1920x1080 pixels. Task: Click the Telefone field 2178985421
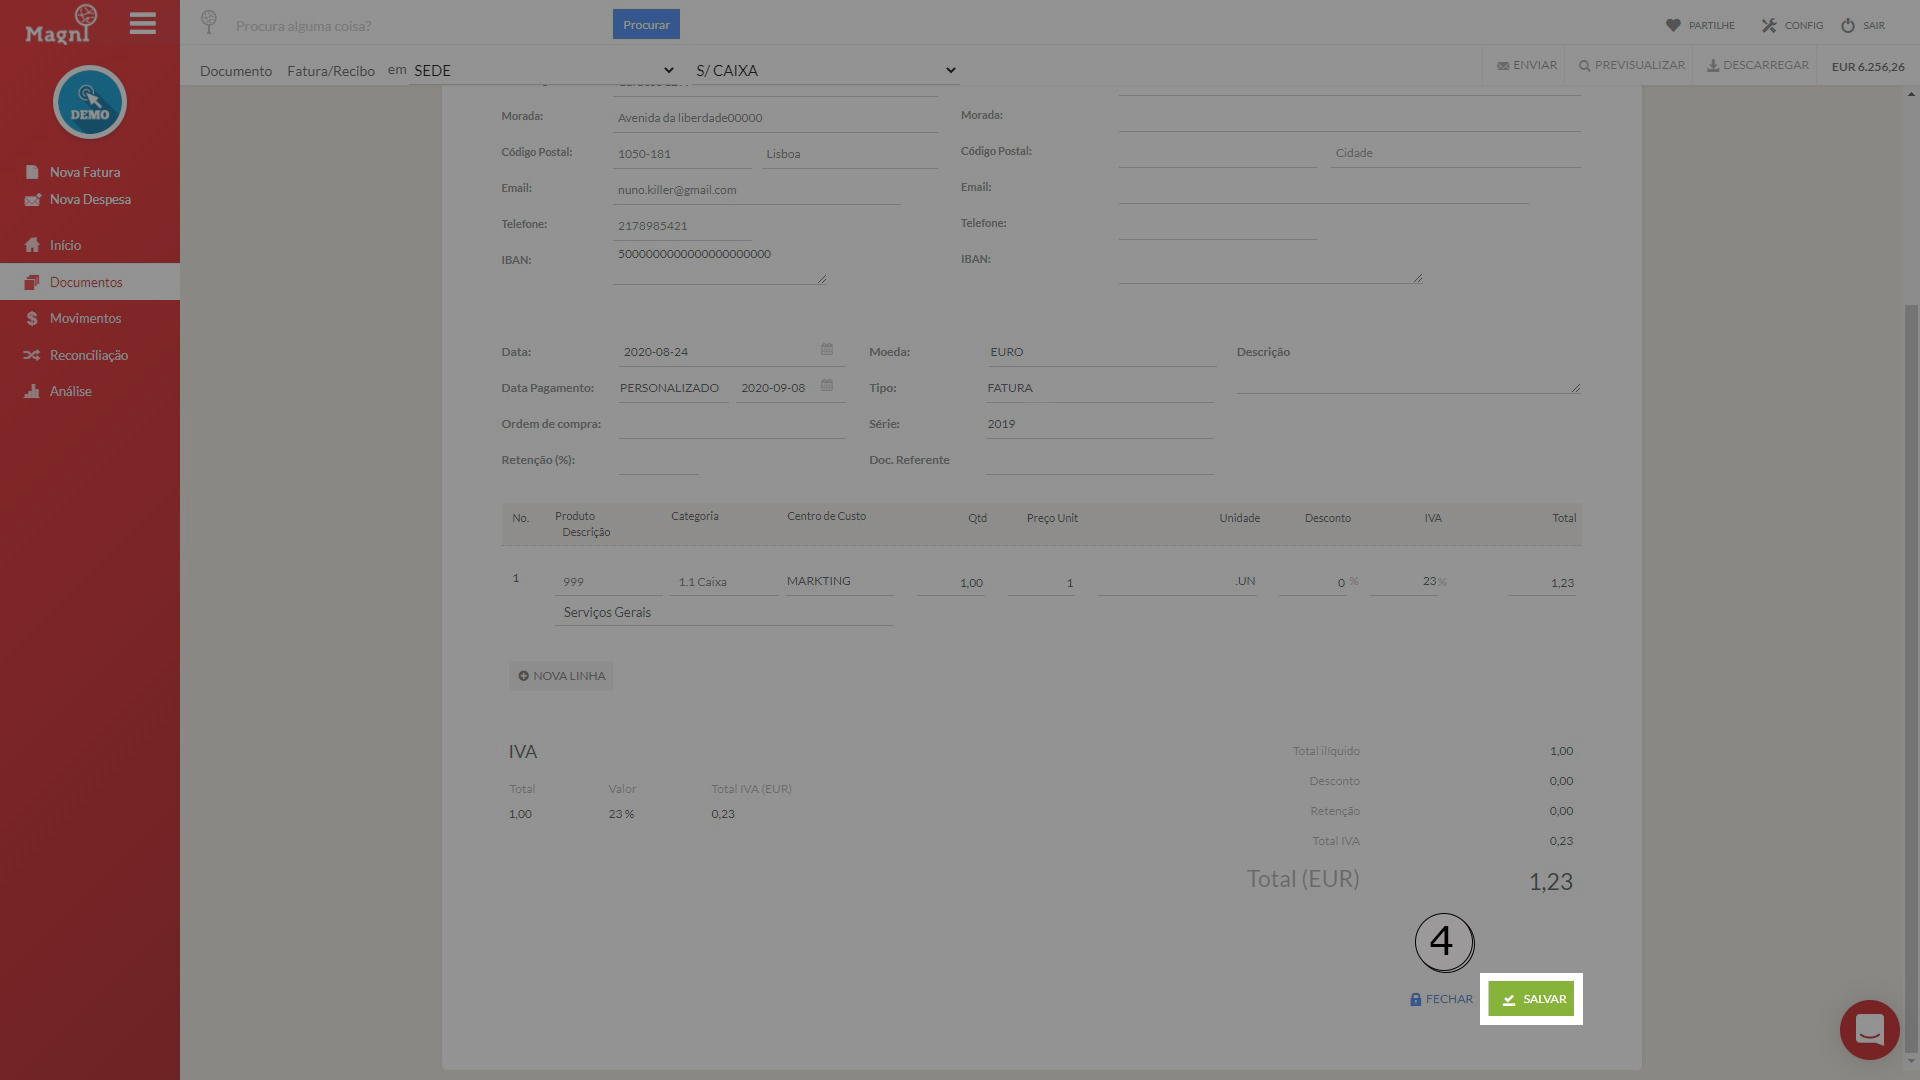tap(682, 226)
